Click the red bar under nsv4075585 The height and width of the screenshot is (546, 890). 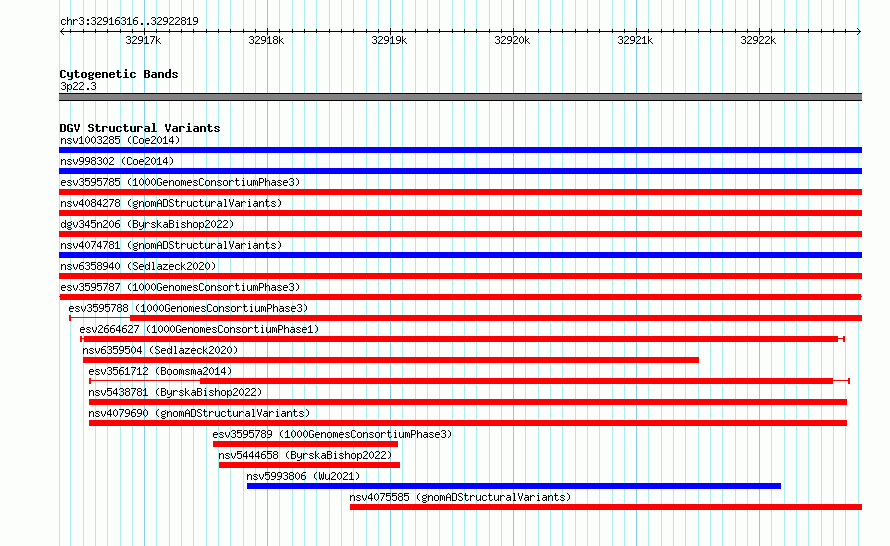click(x=606, y=507)
